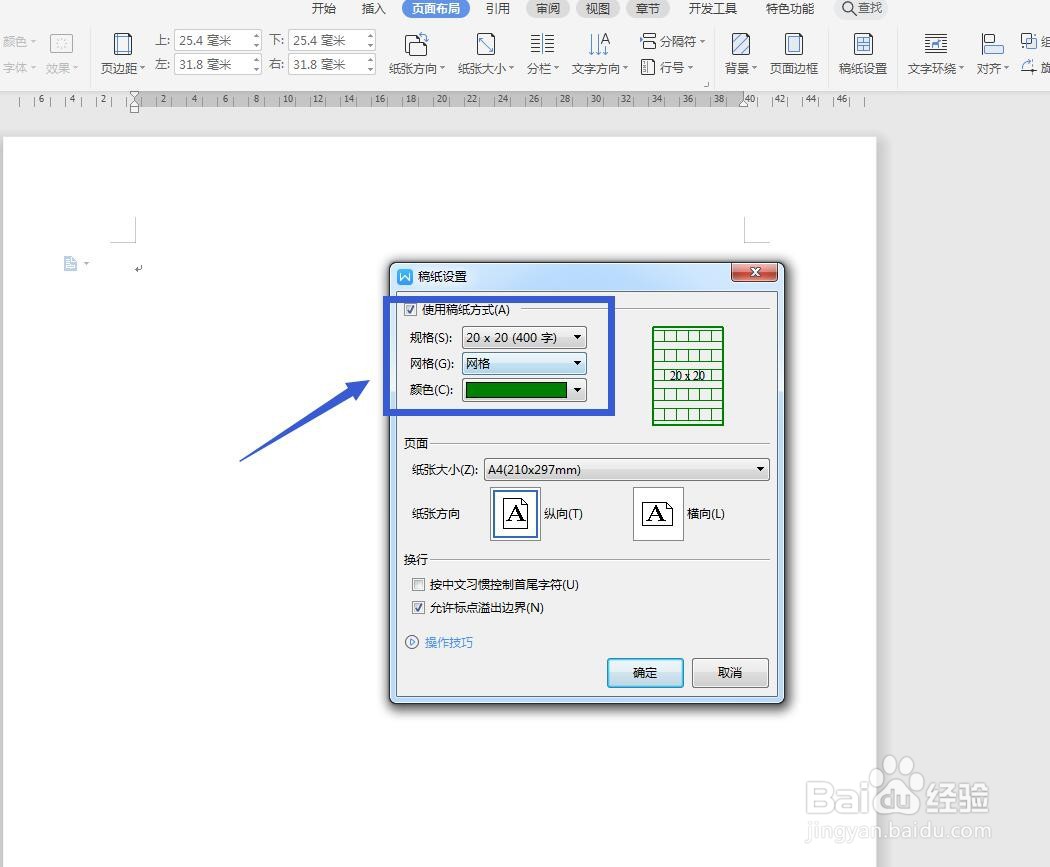The image size is (1050, 867).
Task: Click the 对齐 align icon
Action: [992, 44]
